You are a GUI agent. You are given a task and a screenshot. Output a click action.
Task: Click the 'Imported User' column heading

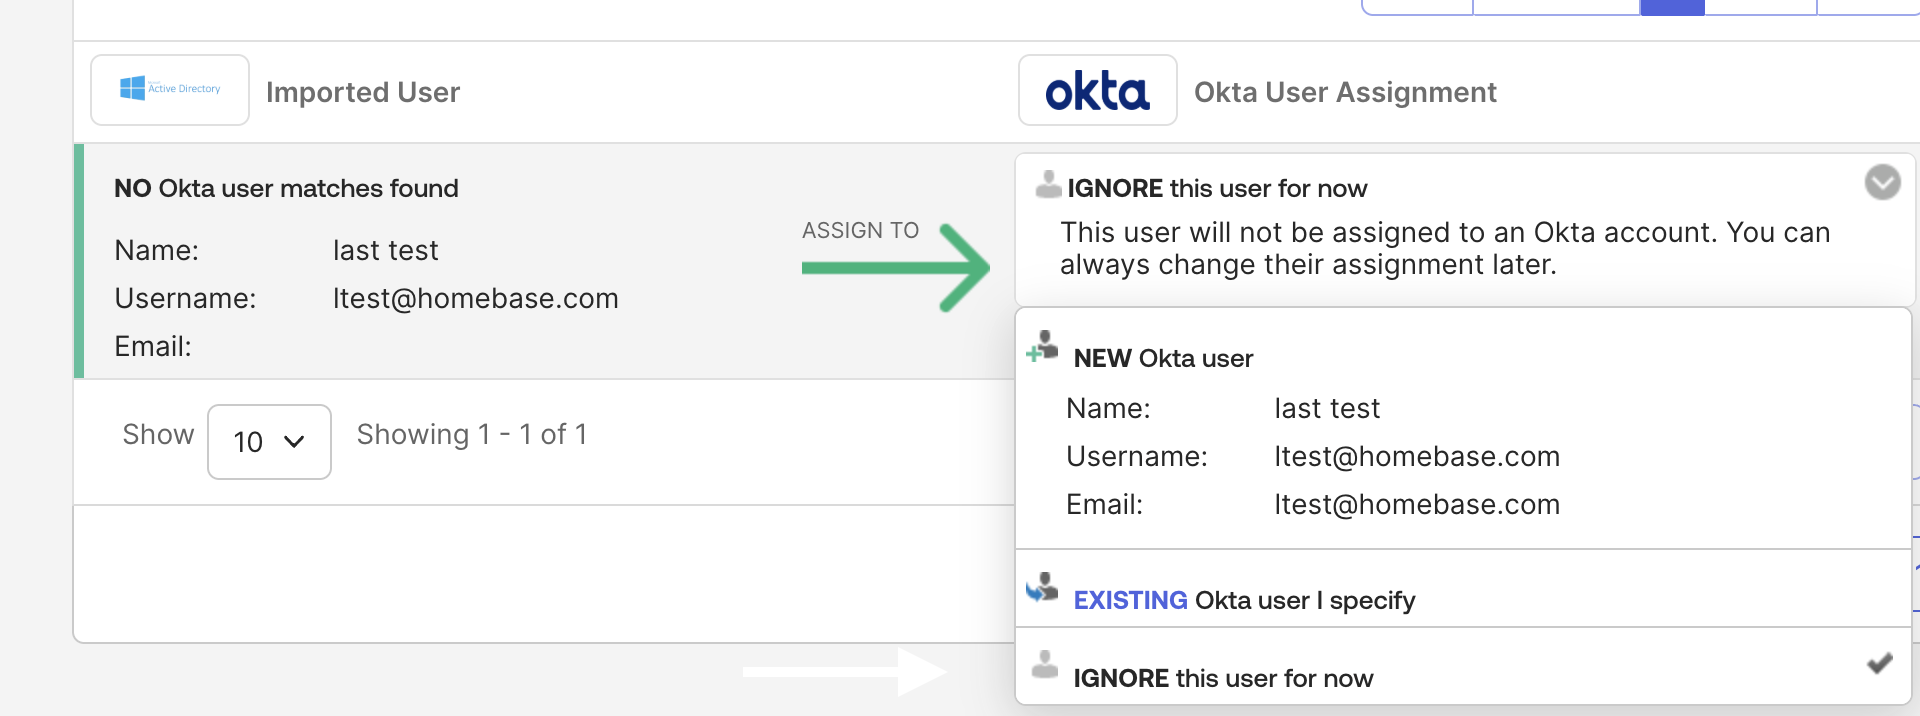coord(363,92)
